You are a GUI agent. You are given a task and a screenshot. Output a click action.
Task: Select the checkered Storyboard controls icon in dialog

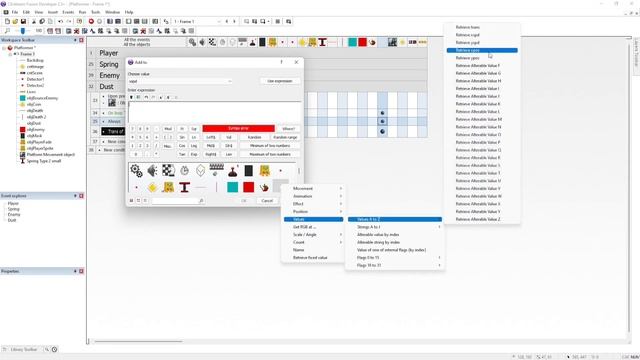pos(168,171)
